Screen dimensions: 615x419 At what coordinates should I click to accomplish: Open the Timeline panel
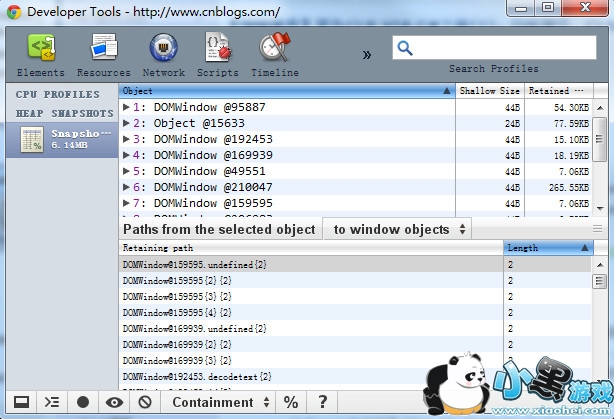[x=274, y=55]
